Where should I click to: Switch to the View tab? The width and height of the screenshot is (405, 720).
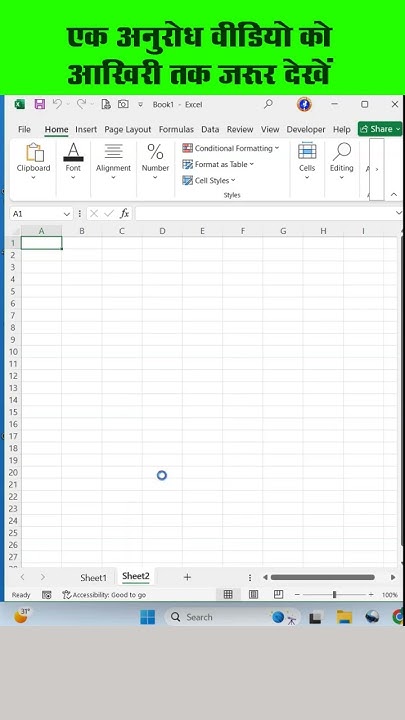(270, 129)
